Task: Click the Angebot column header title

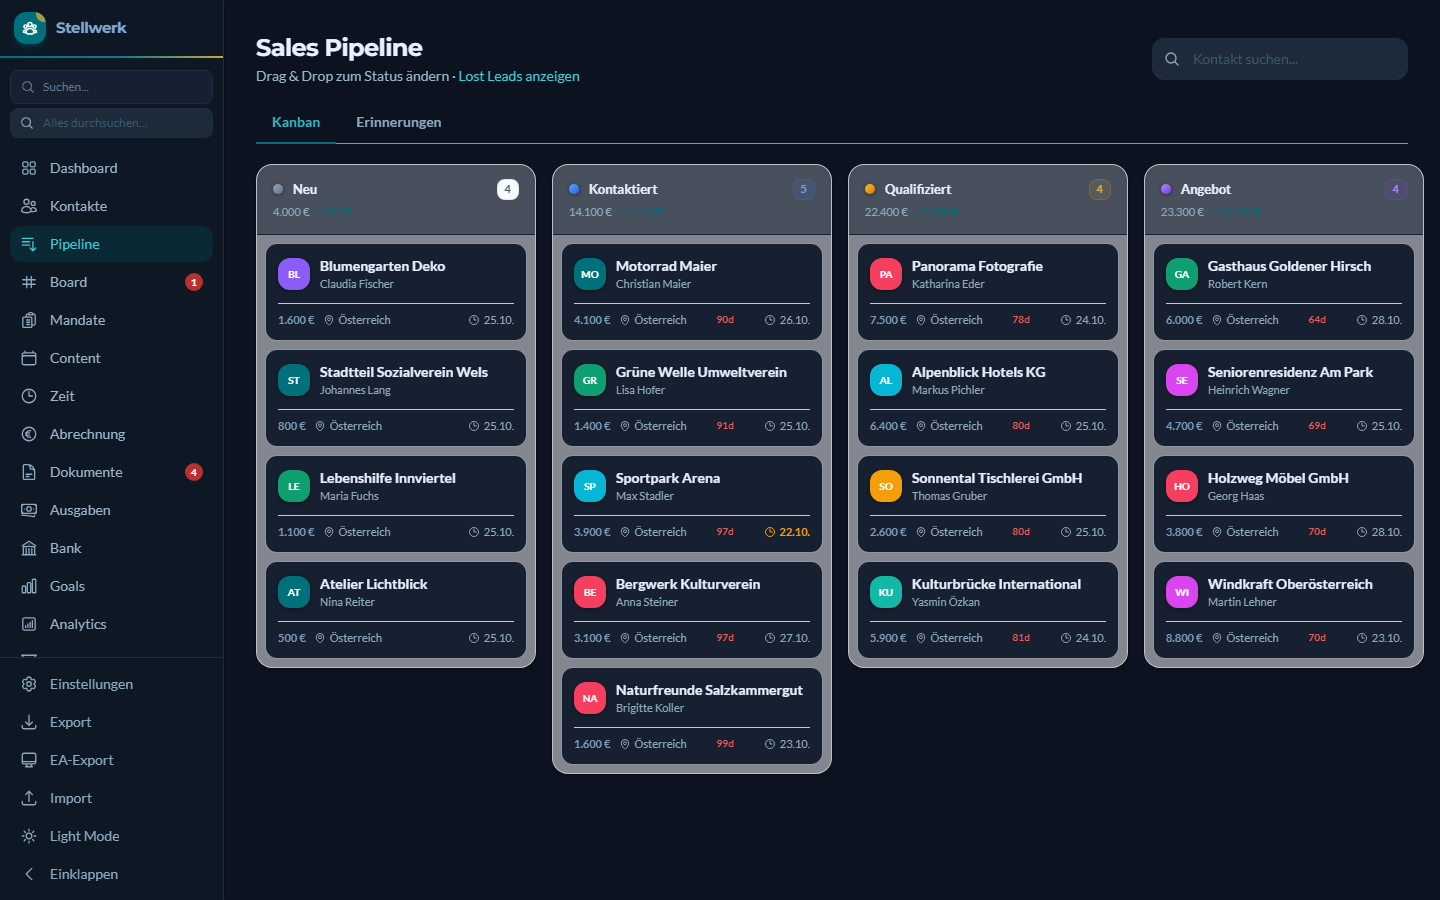Action: coord(1205,189)
